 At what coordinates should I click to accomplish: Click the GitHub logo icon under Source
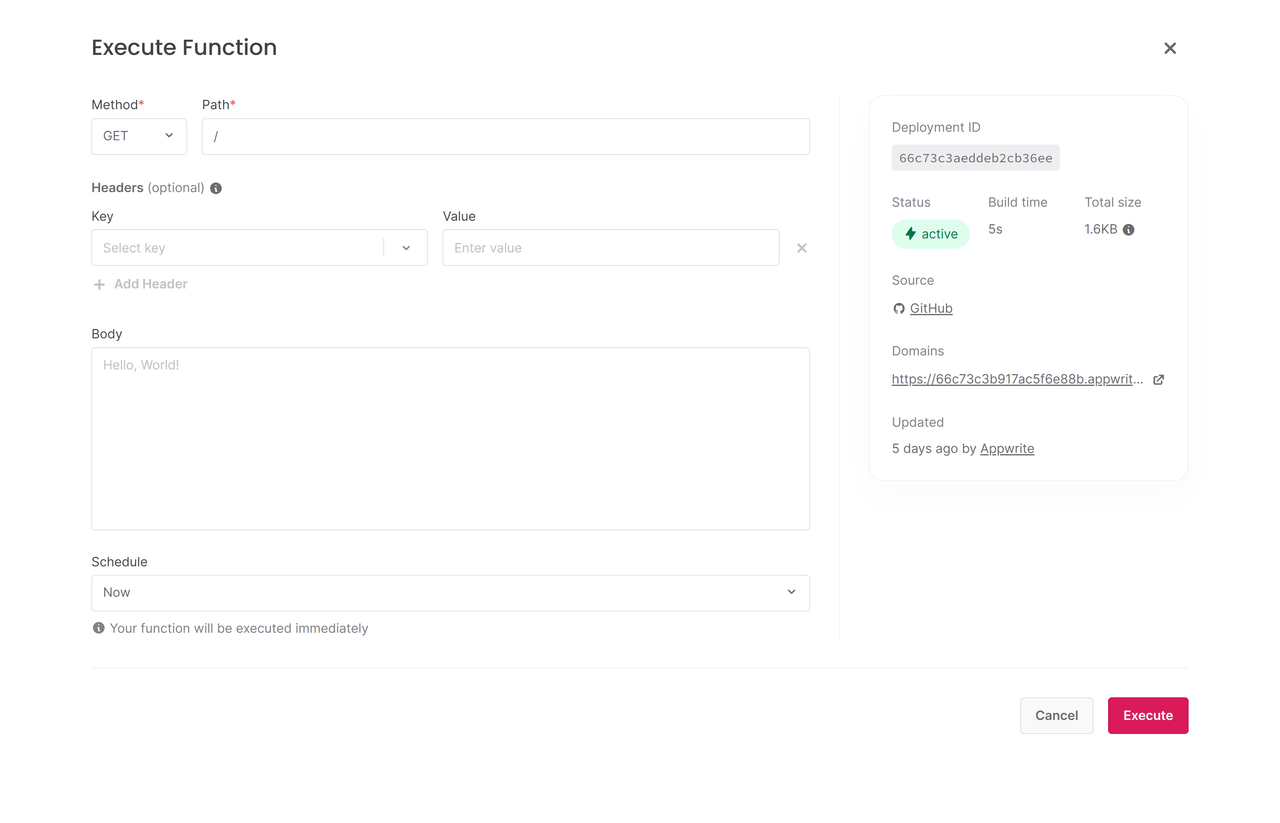899,309
